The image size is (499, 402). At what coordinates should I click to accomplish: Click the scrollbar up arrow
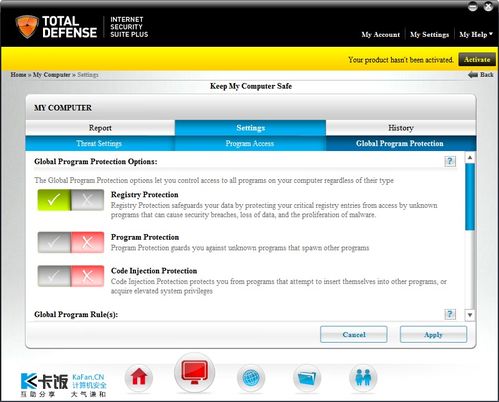pos(470,157)
